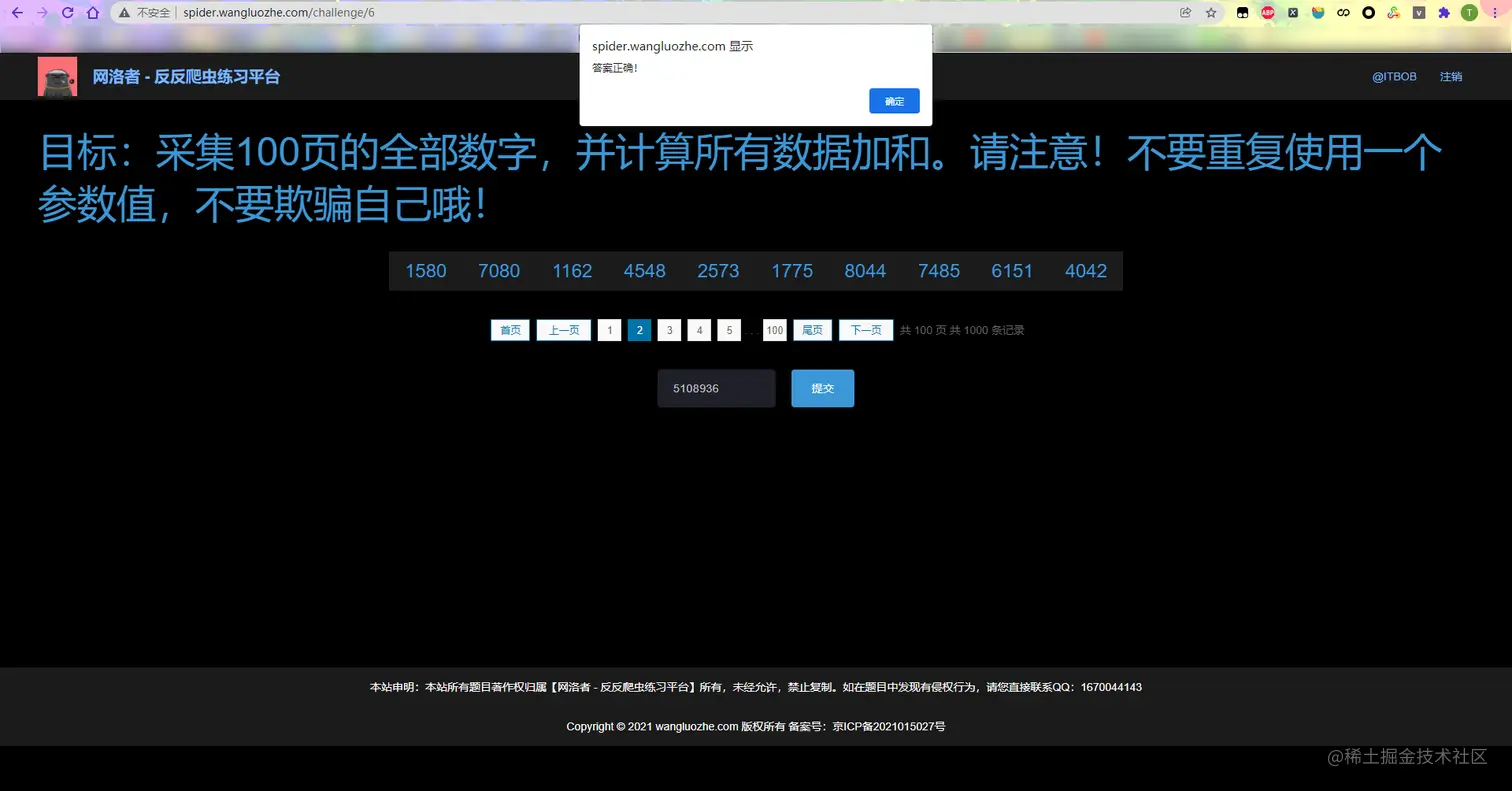Open Chrome's three-dot menu
The height and width of the screenshot is (791, 1512).
point(1494,13)
